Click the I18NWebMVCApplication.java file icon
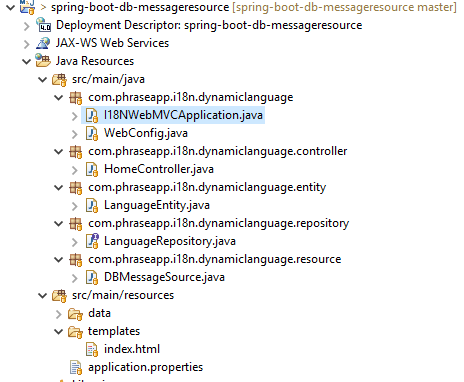Screen dimensions: 464x382 pos(92,115)
